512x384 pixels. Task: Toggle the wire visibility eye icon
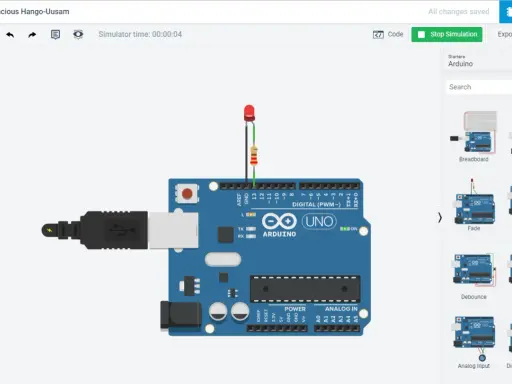78,34
